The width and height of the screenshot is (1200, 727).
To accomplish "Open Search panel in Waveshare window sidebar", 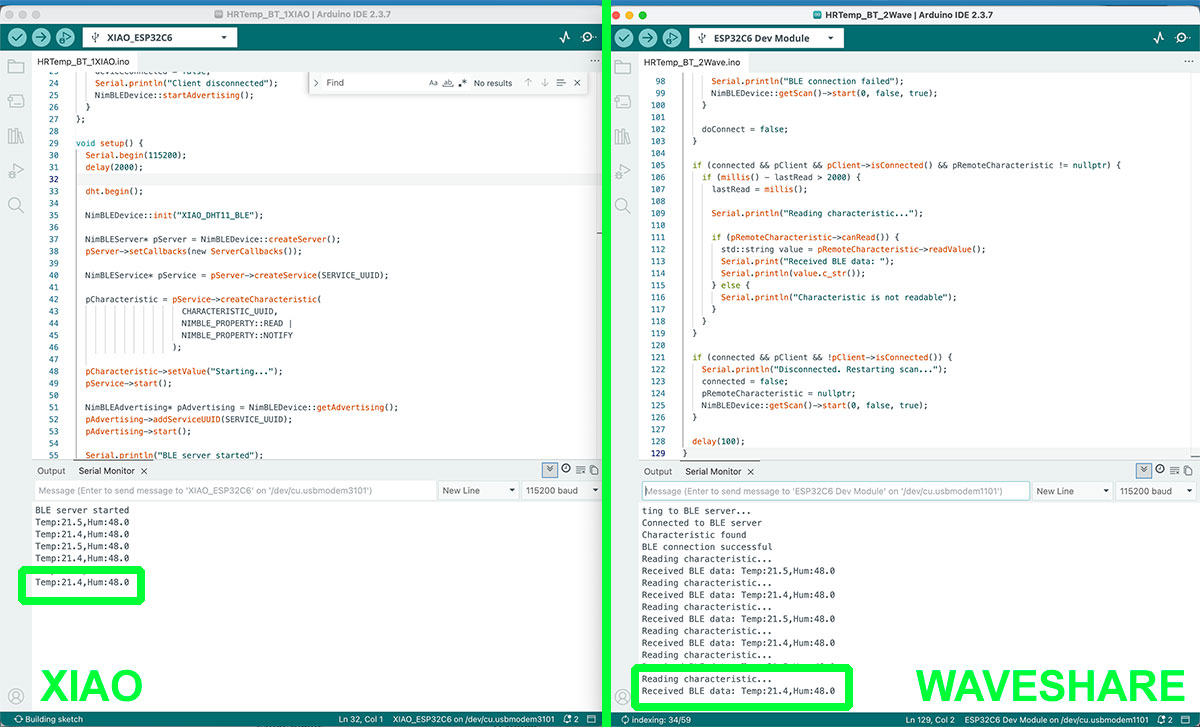I will (622, 205).
